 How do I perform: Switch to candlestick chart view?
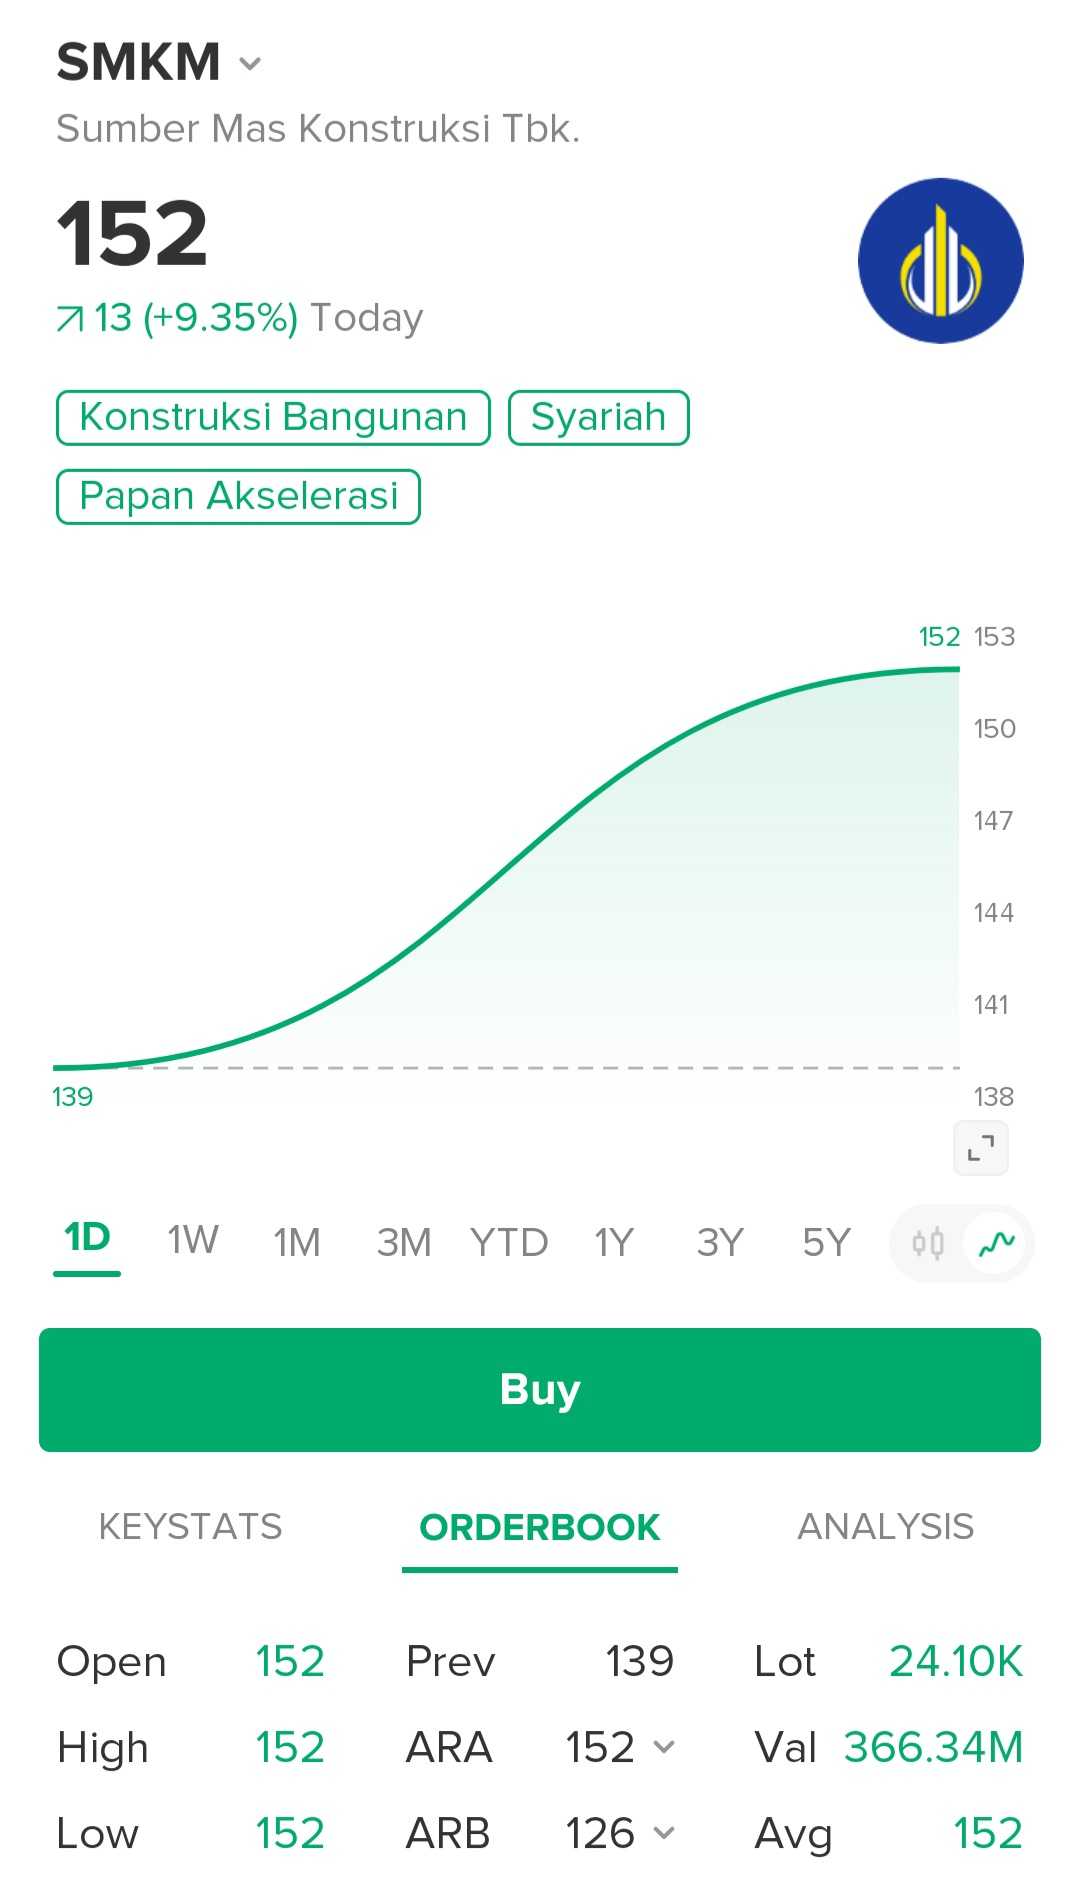[x=927, y=1243]
